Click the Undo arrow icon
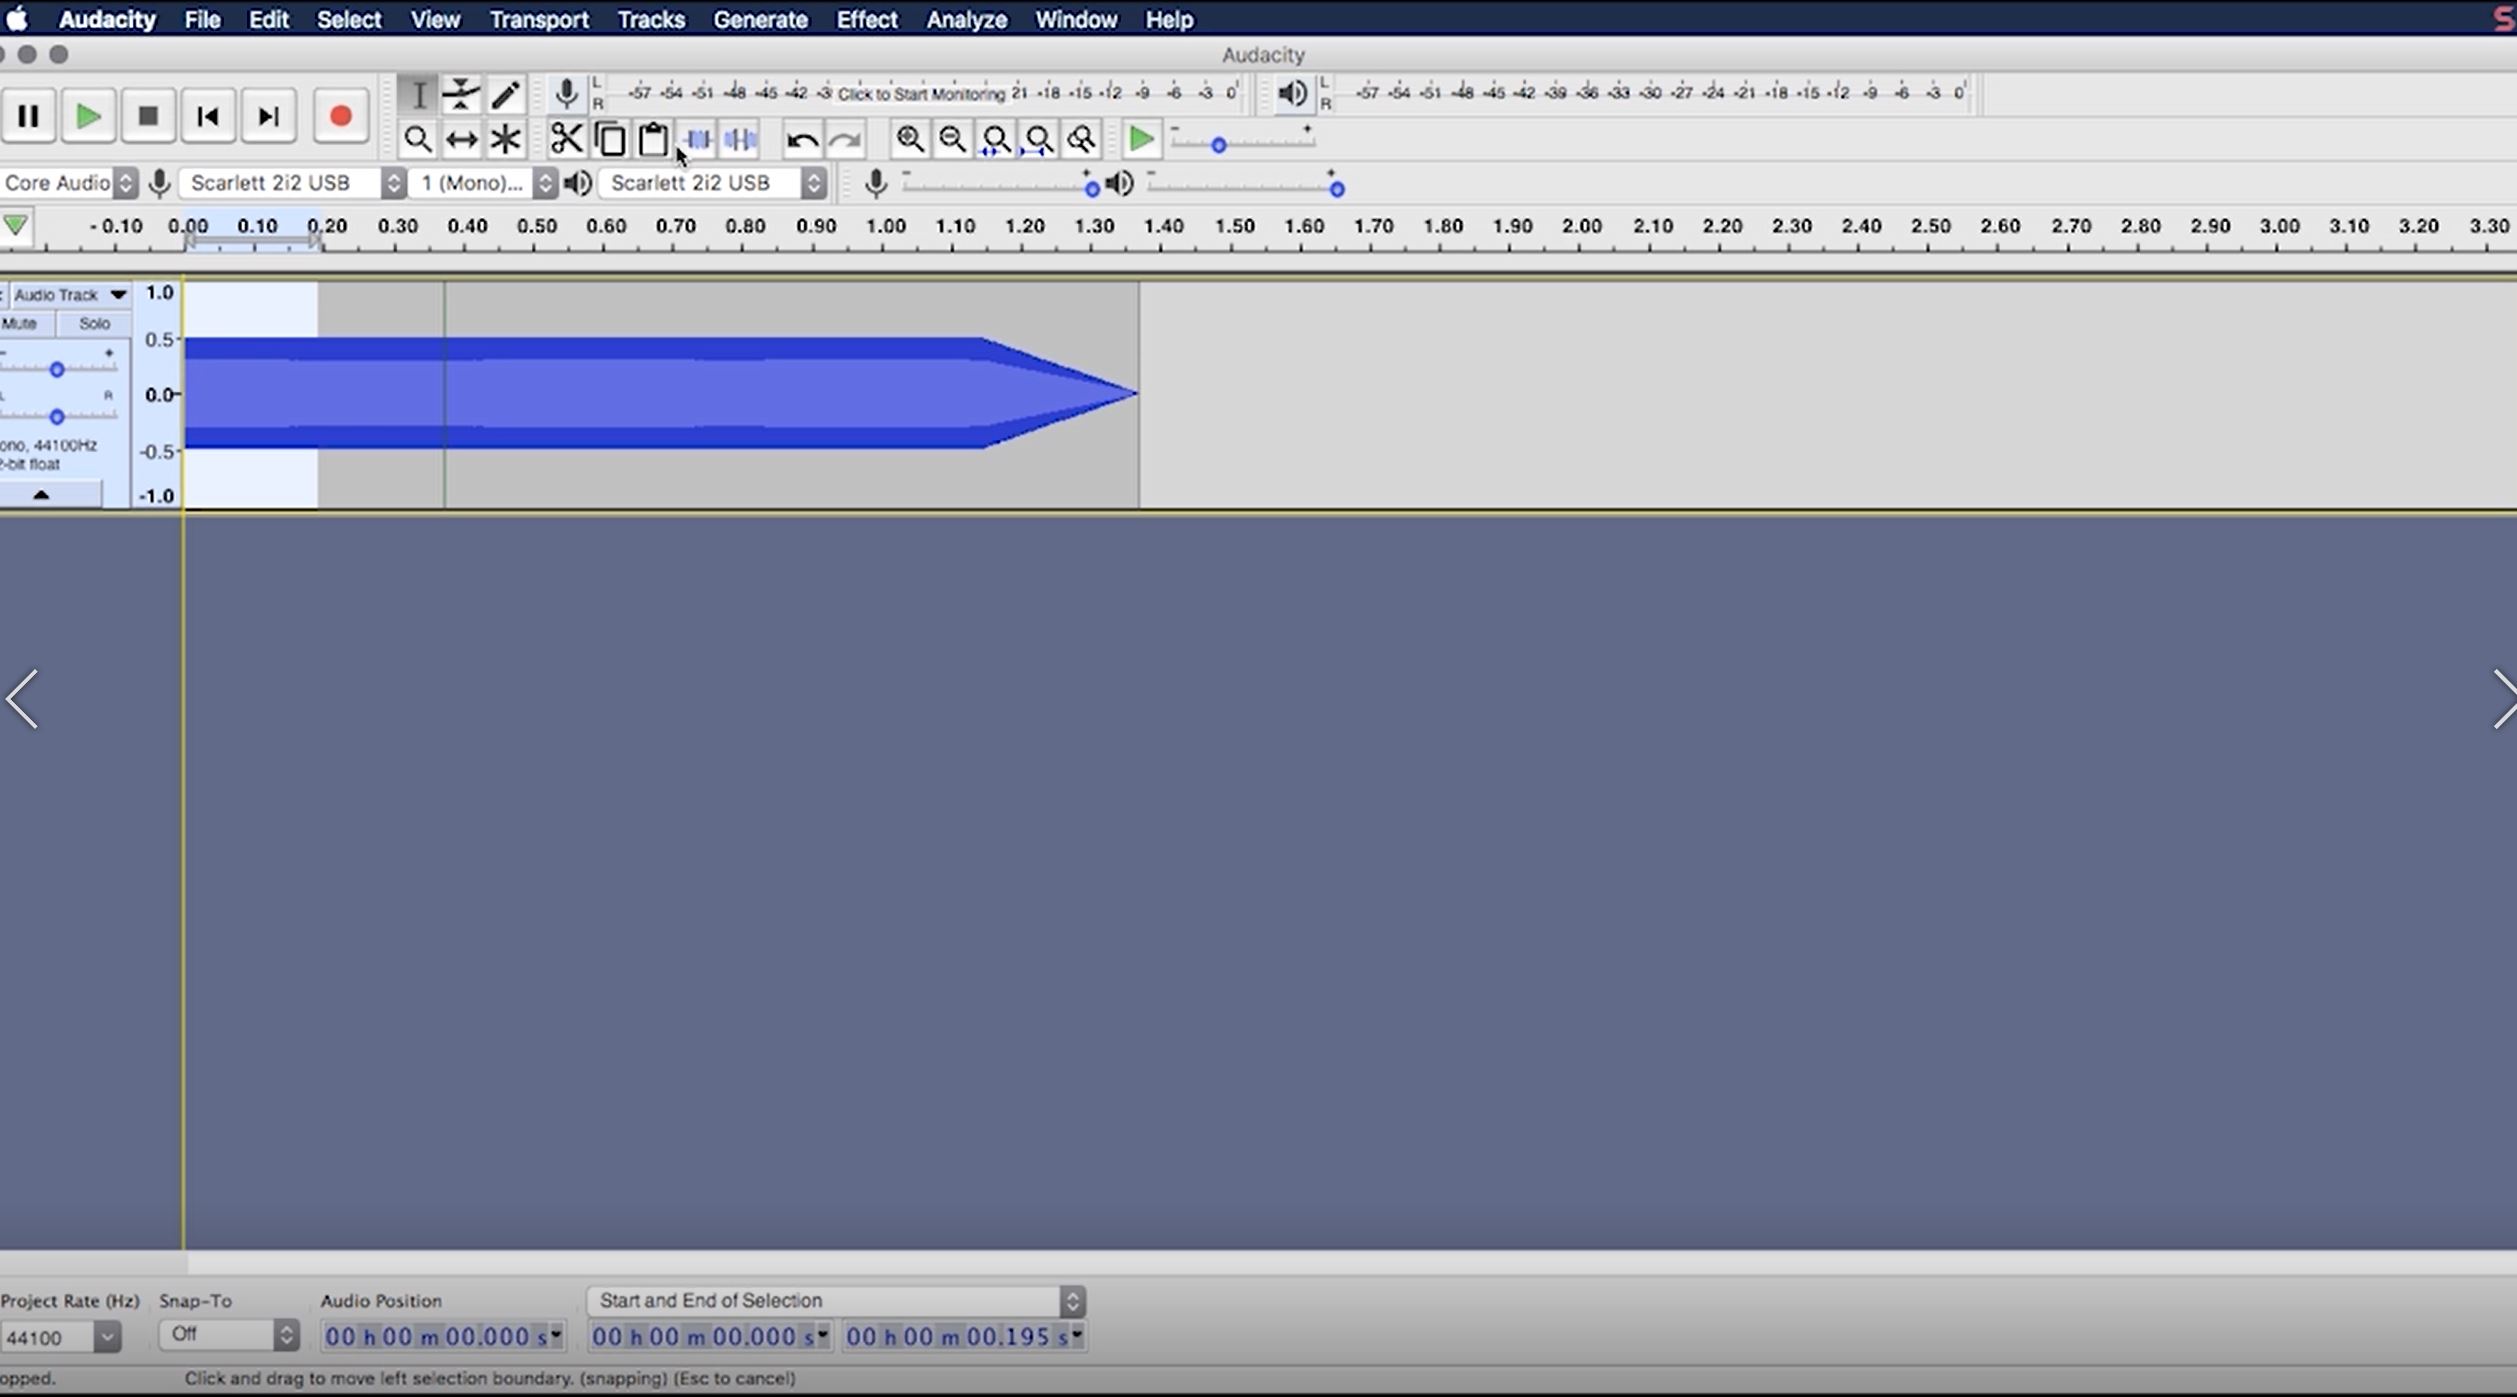 pos(801,140)
